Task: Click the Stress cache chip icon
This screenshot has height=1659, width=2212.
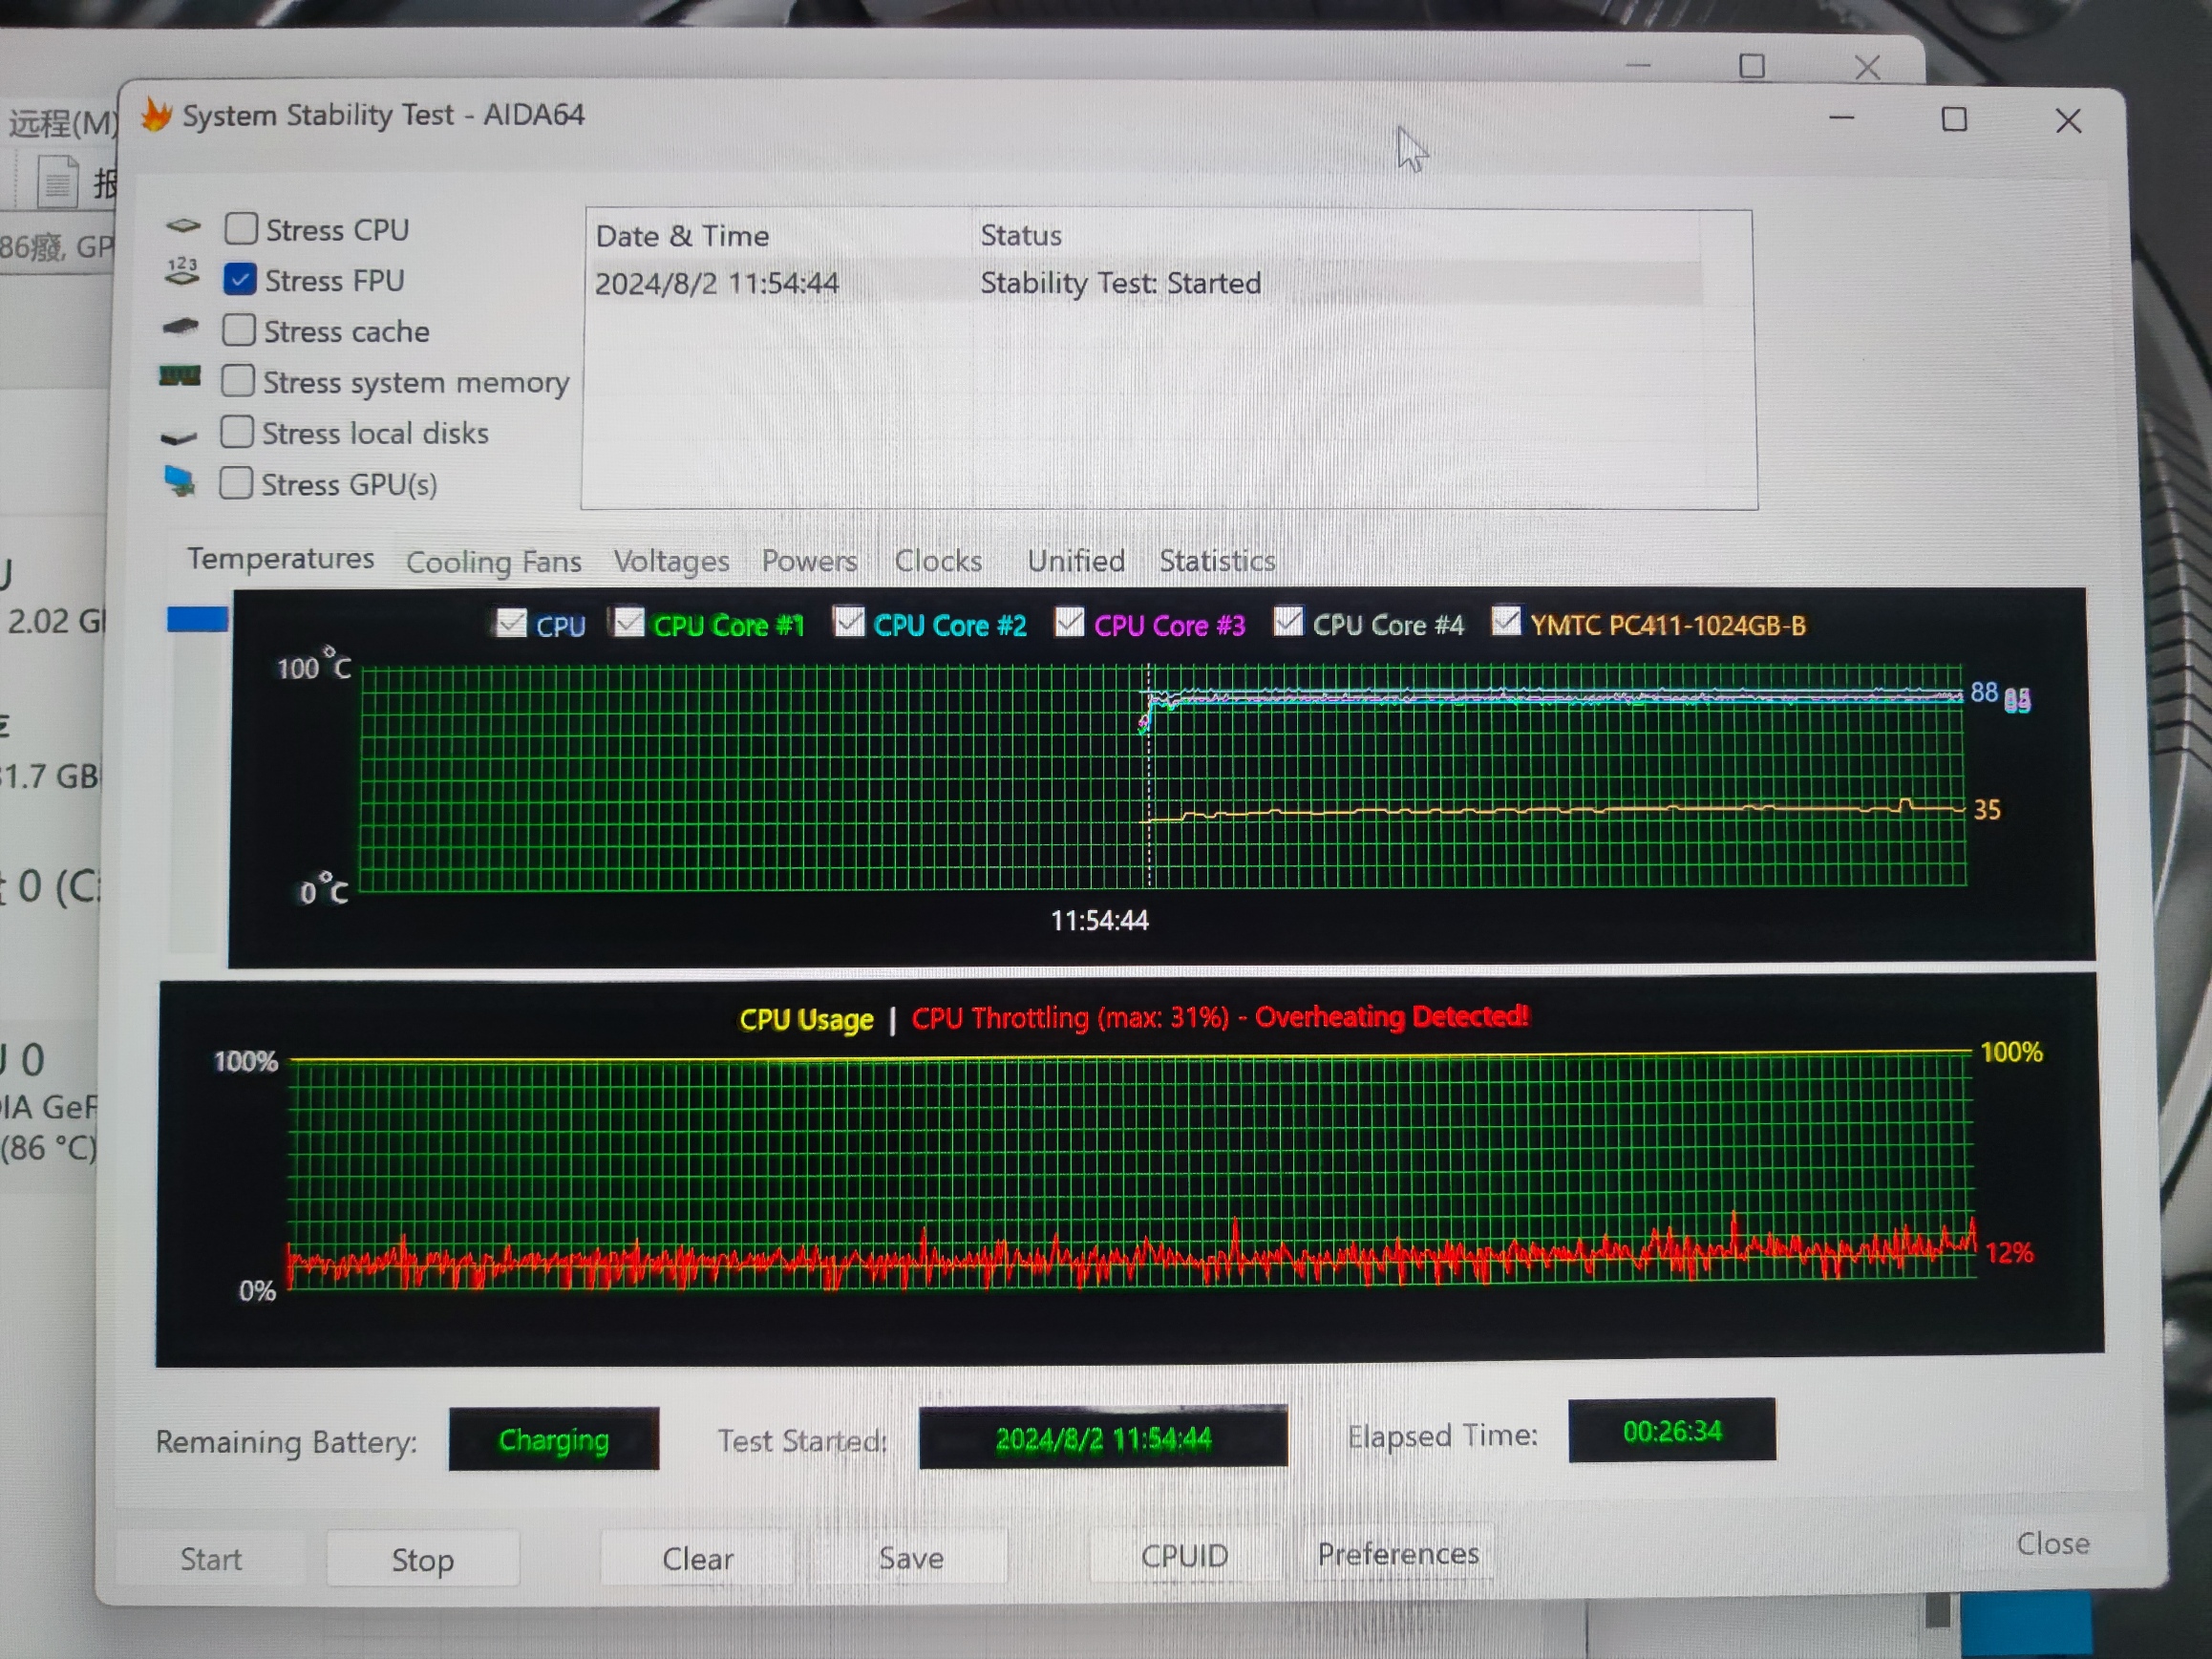Action: pyautogui.click(x=181, y=326)
